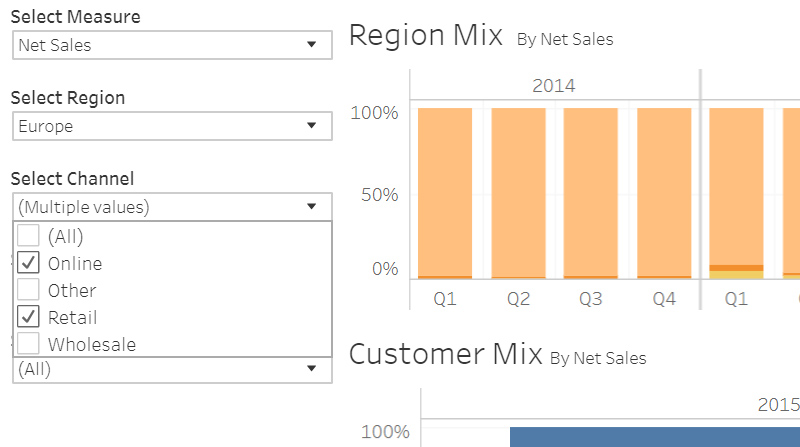Click the 2014 Q2 orange bar
Screen dimensions: 800x447
(518, 190)
